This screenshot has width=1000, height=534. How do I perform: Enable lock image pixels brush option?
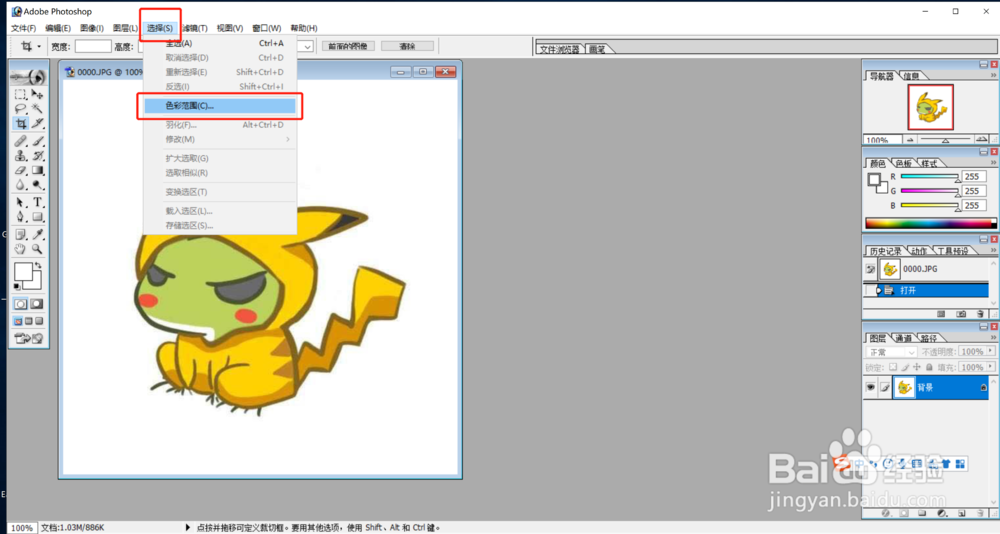905,367
